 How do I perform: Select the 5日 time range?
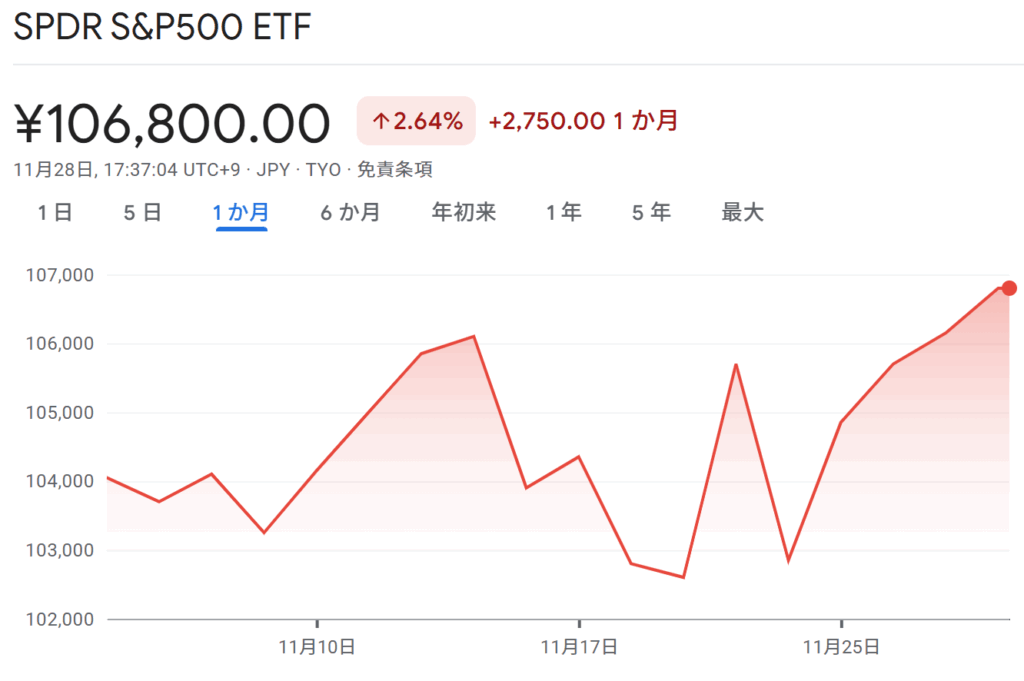(142, 212)
